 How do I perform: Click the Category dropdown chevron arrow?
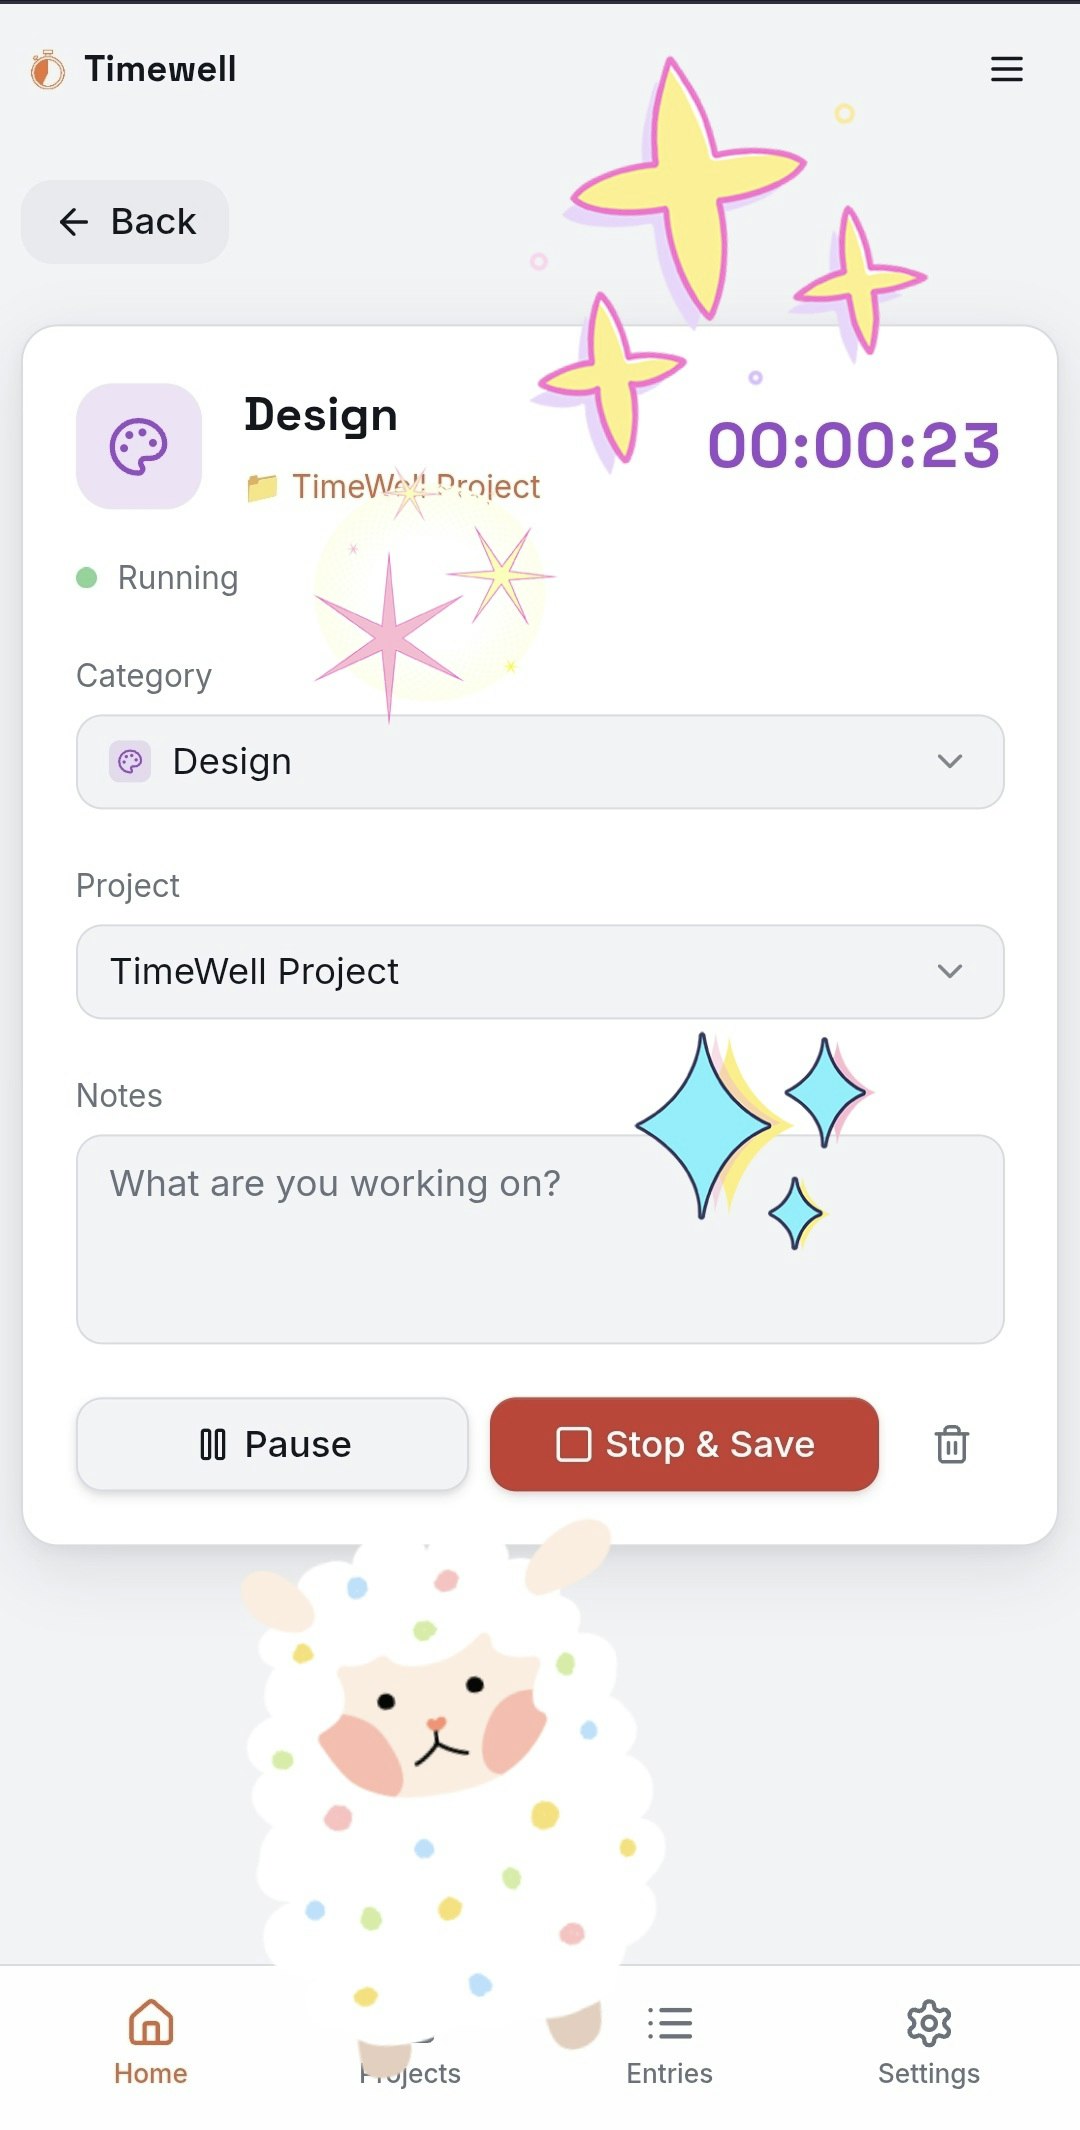tap(950, 762)
